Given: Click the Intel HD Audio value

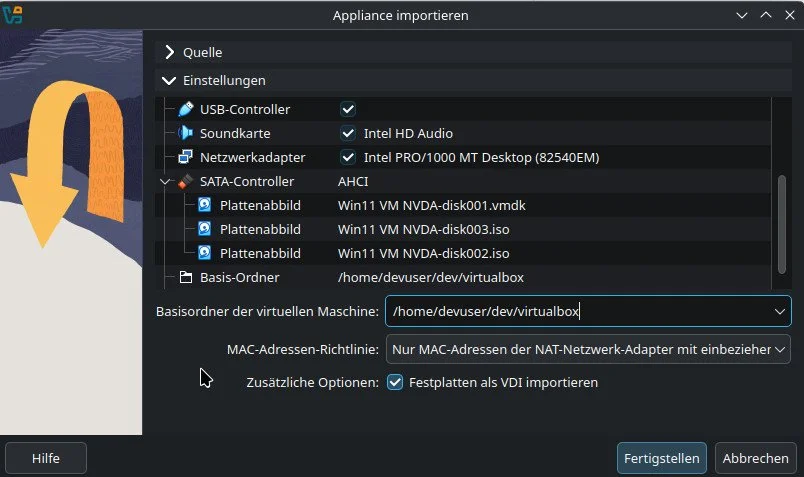Looking at the screenshot, I should [408, 133].
